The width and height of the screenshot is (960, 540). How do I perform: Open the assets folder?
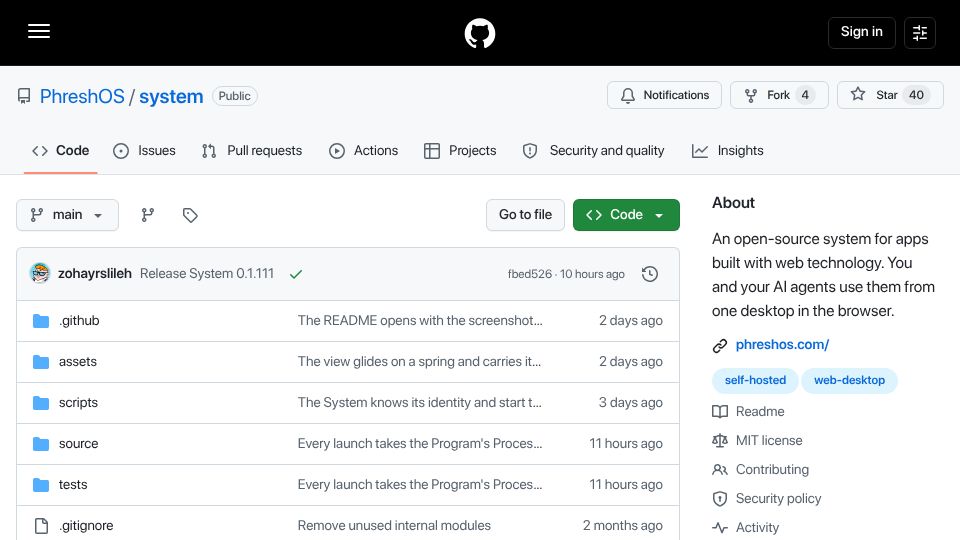click(x=78, y=362)
